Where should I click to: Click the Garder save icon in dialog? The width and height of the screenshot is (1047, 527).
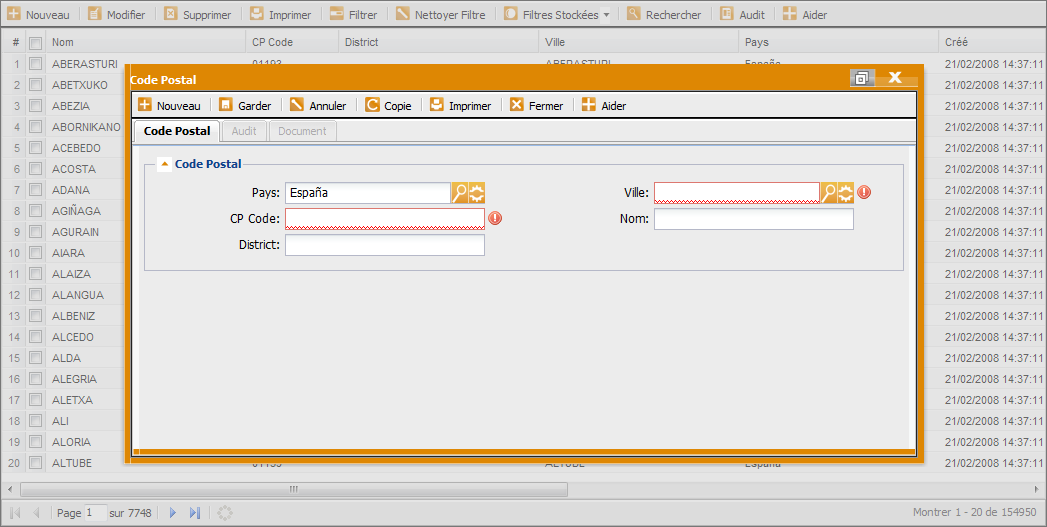pos(226,105)
